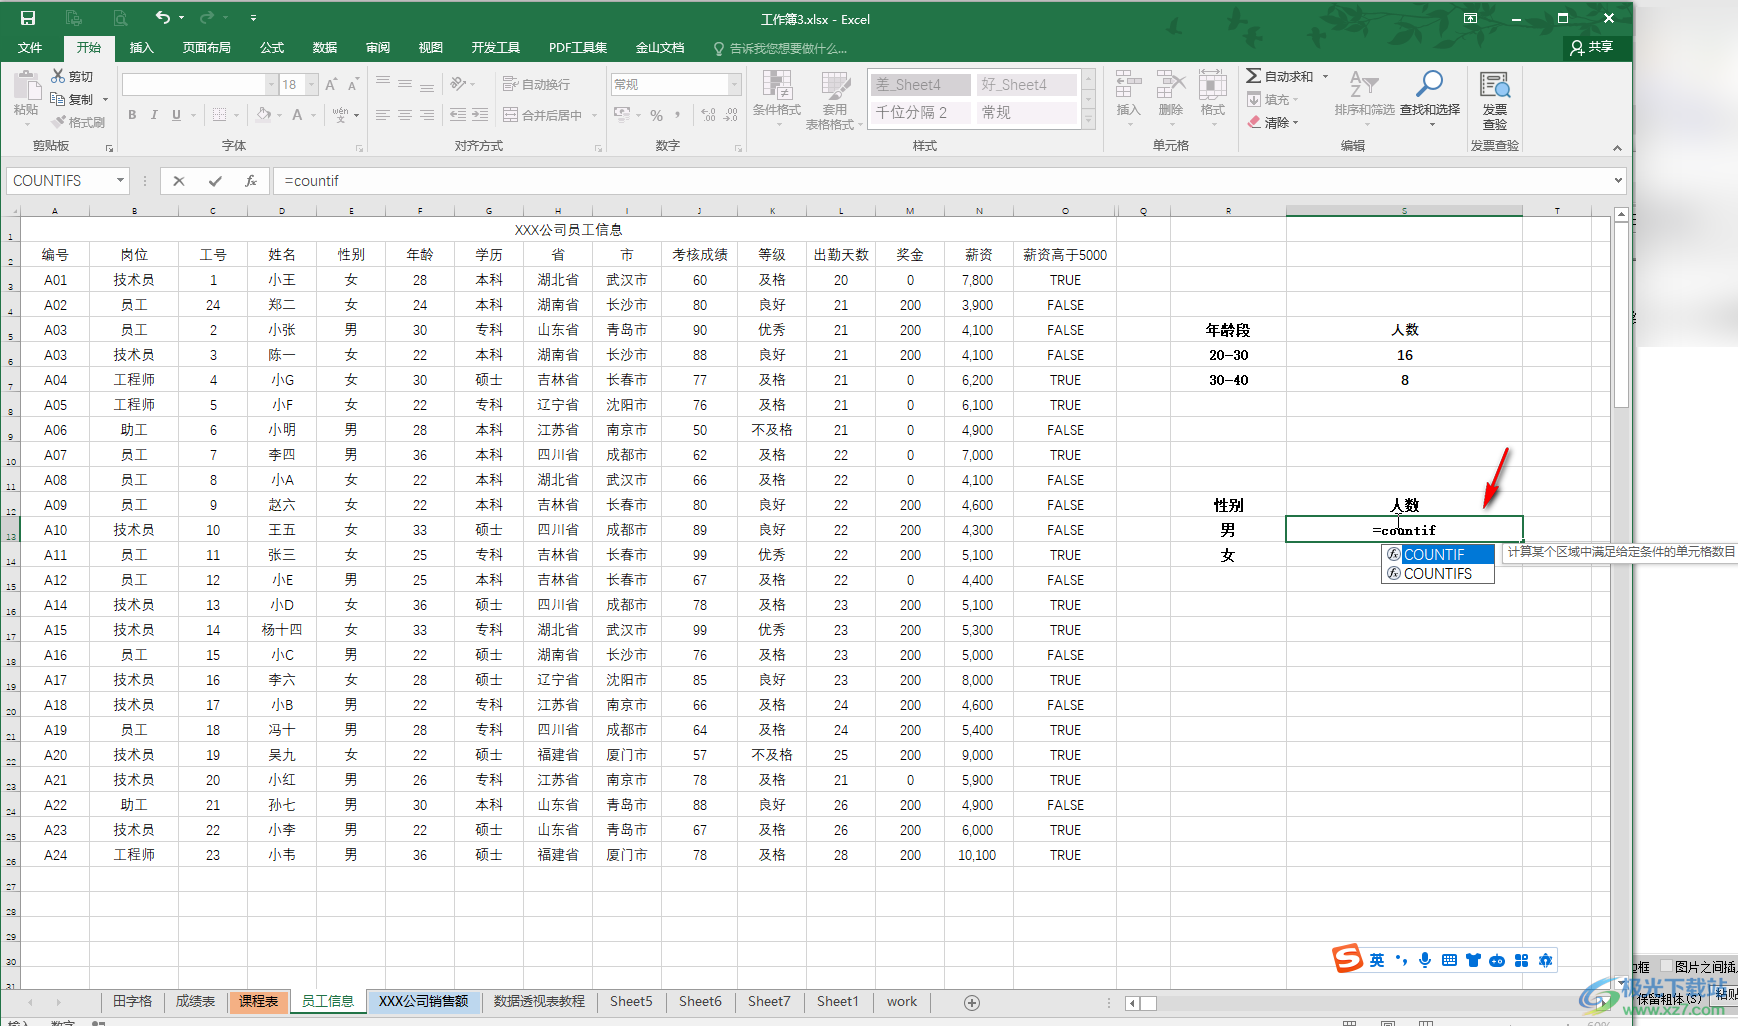Screen dimensions: 1738x1026
Task: Switch to the 成绩表 sheet tab
Action: point(195,1001)
